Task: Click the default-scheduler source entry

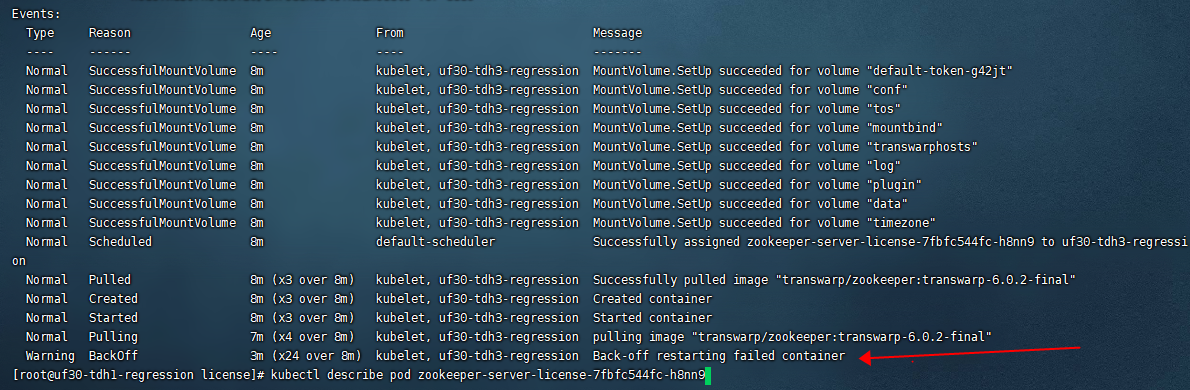Action: (436, 242)
